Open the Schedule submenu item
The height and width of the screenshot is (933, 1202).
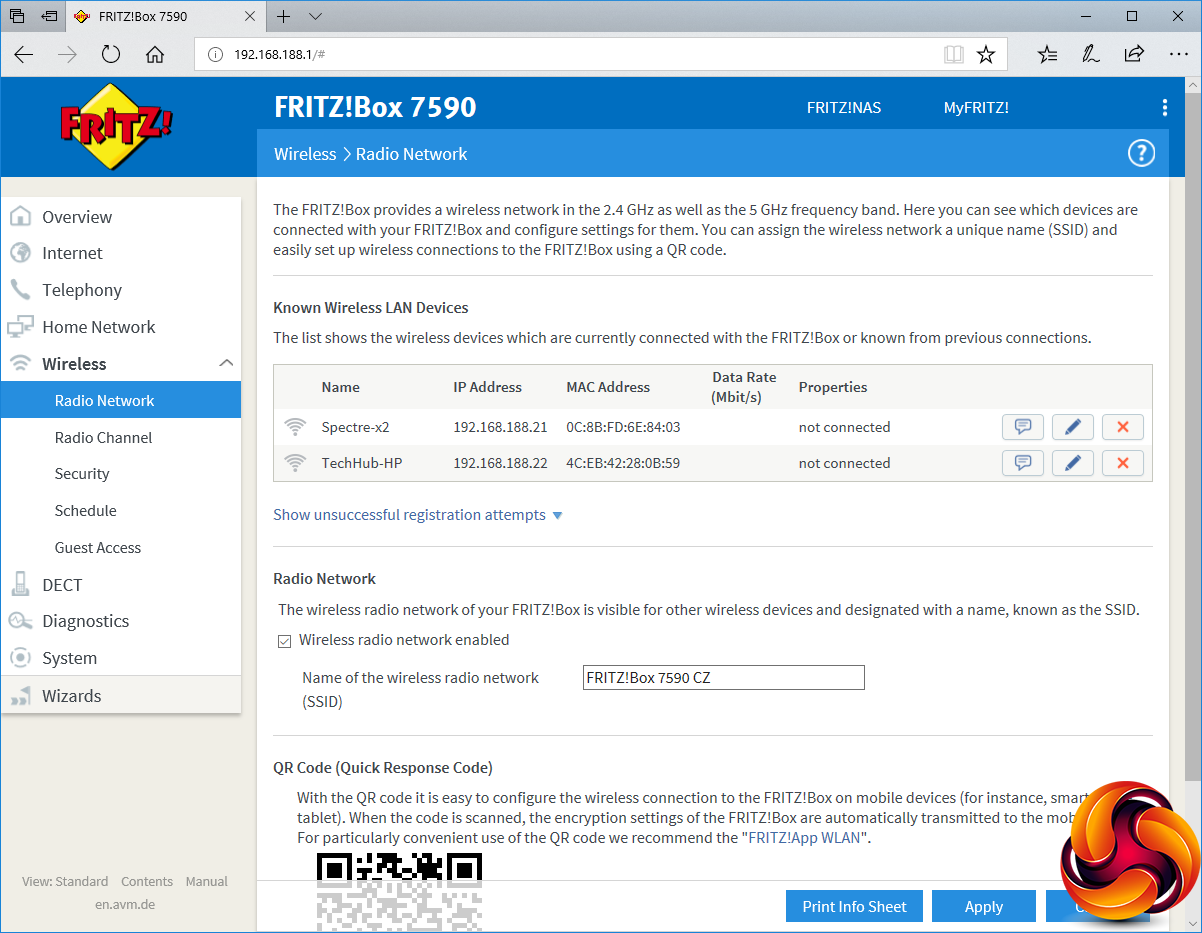121,511
